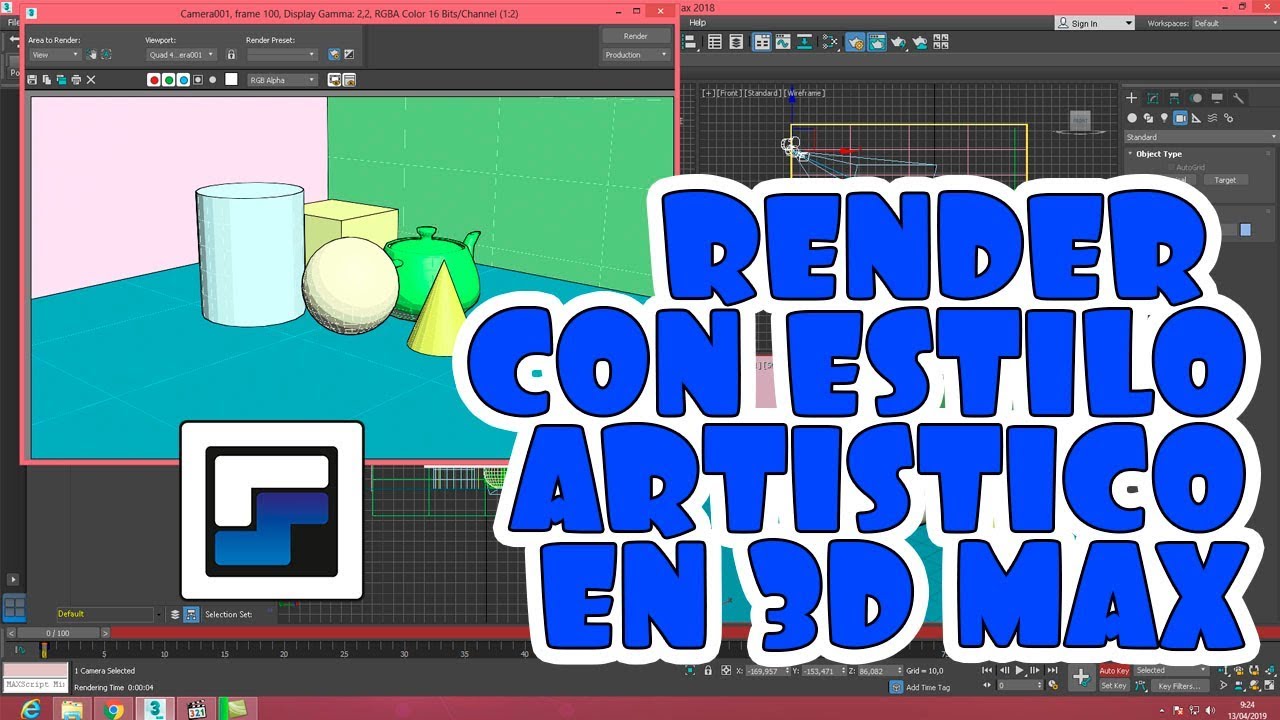Click the Play Animation button
Viewport: 1280px width, 720px height.
tap(1020, 670)
